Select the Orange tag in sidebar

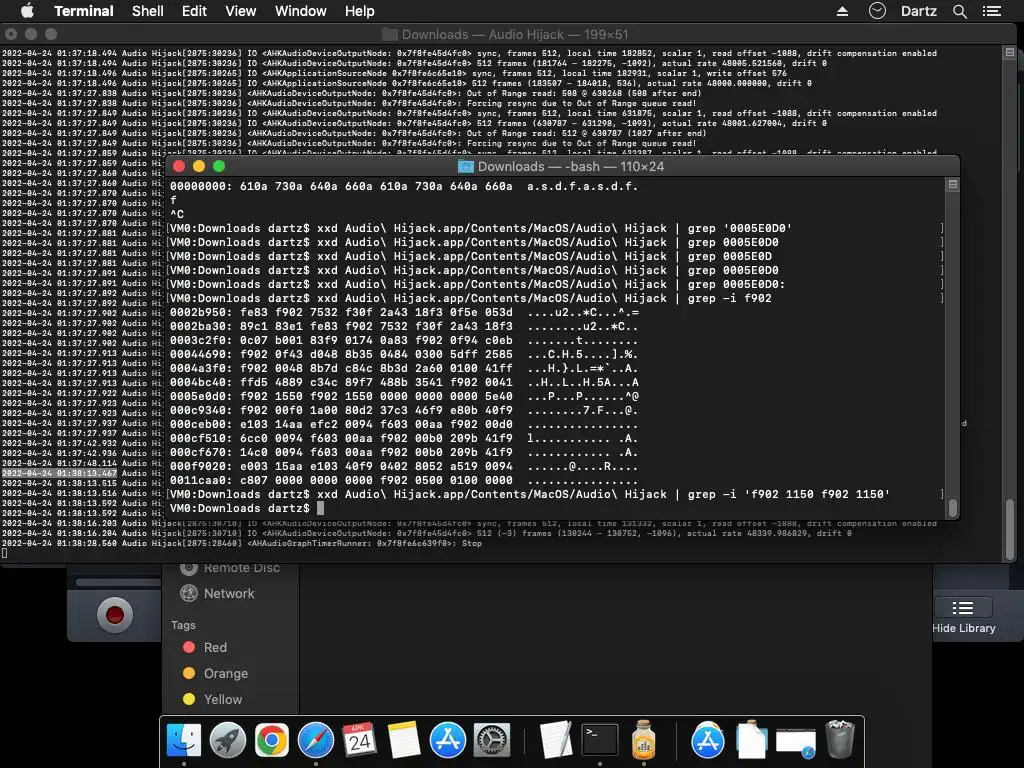tap(215, 673)
